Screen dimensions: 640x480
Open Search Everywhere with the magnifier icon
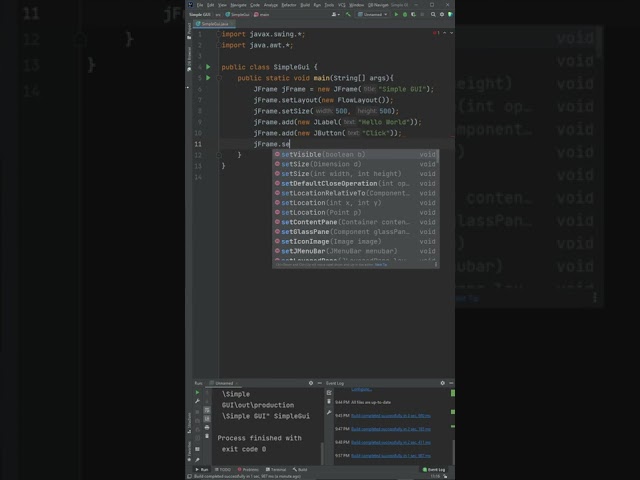433,14
